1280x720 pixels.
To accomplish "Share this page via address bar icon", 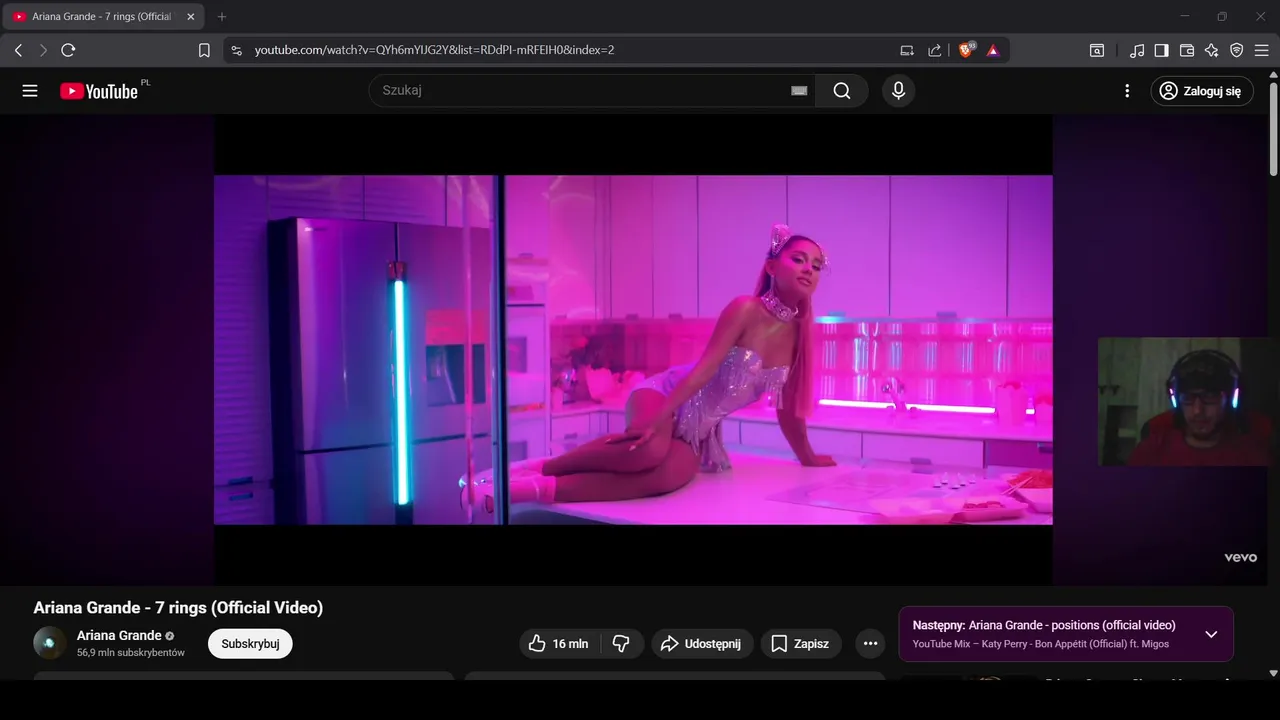I will tap(935, 50).
